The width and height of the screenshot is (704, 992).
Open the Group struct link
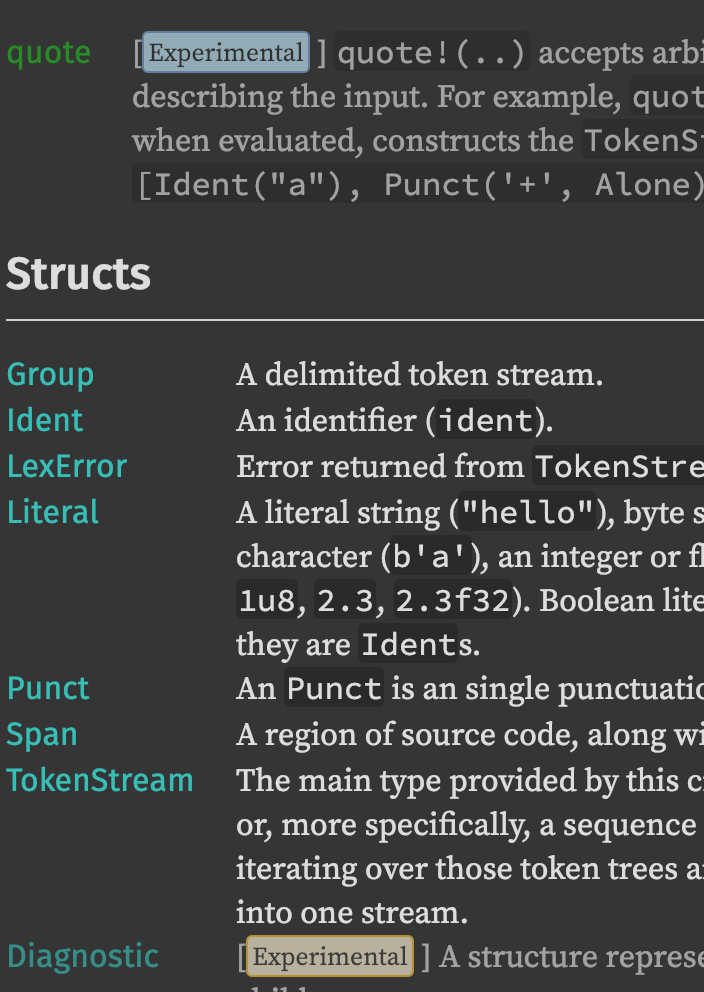51,375
